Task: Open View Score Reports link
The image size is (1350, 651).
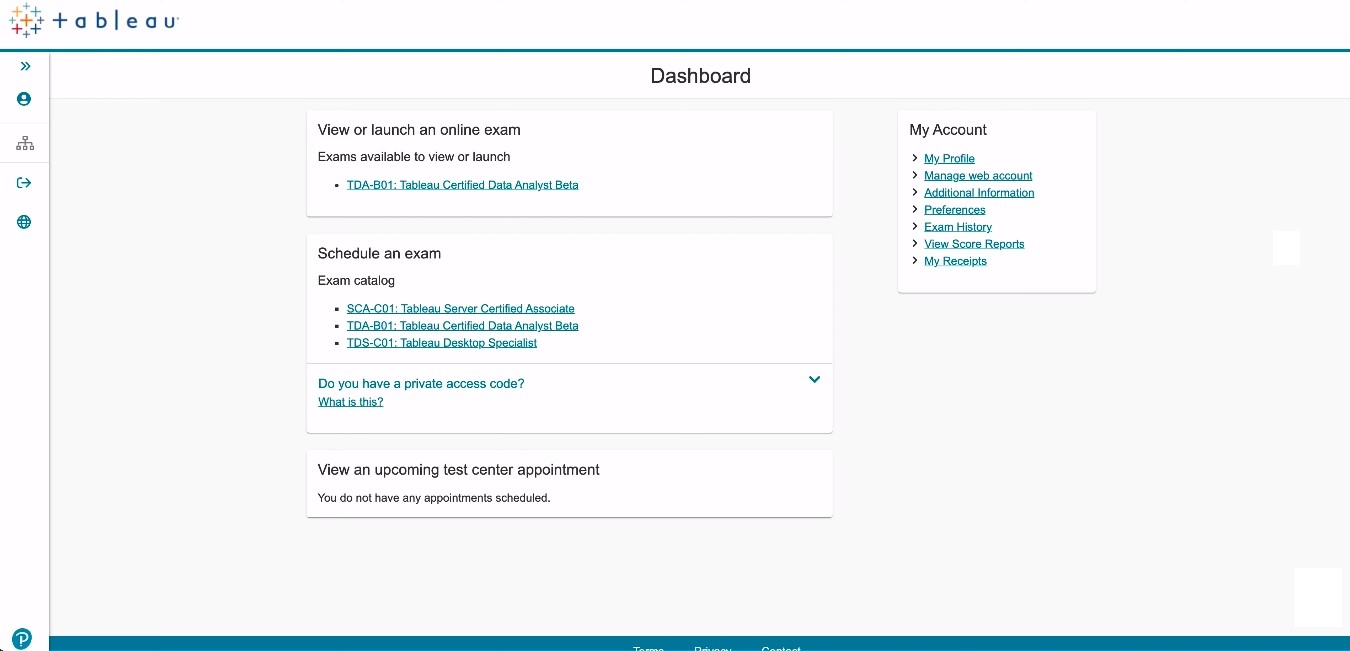Action: [x=974, y=244]
